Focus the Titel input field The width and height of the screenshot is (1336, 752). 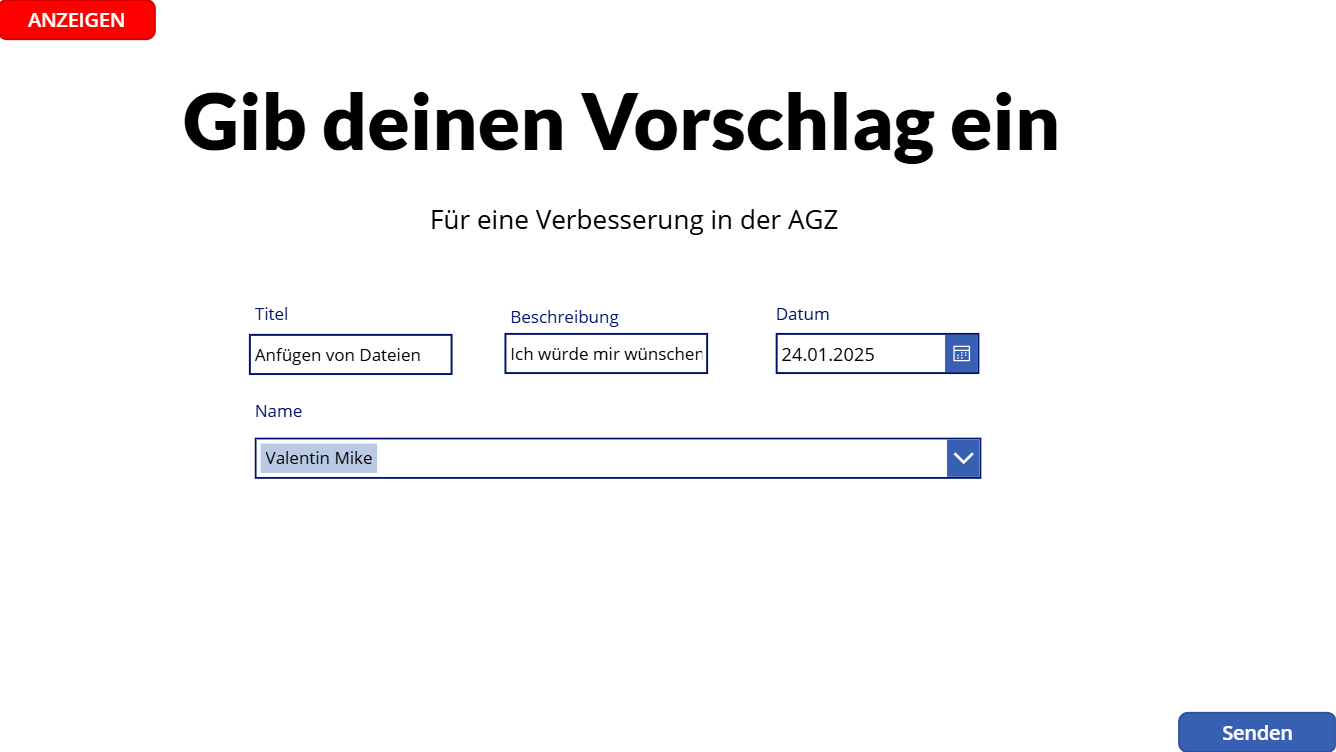point(351,355)
